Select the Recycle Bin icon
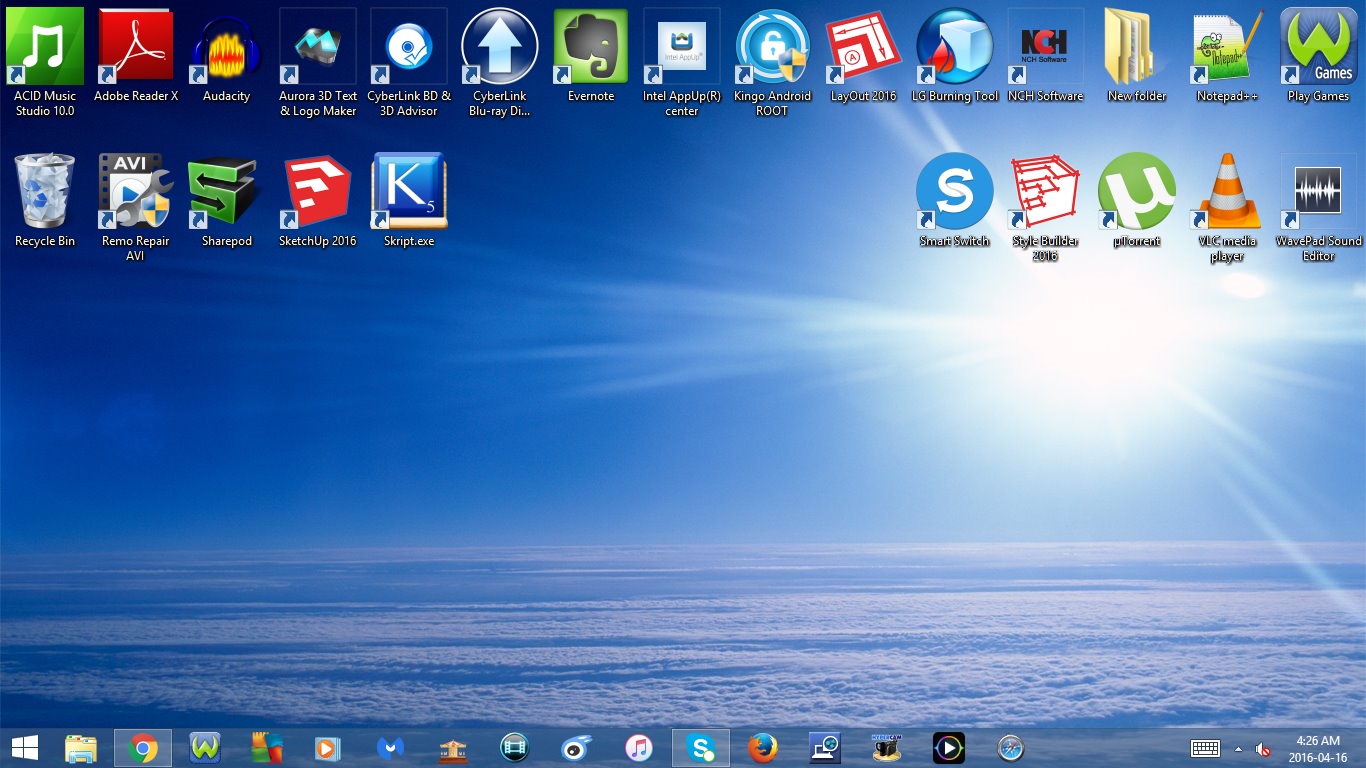The height and width of the screenshot is (768, 1366). pos(45,200)
